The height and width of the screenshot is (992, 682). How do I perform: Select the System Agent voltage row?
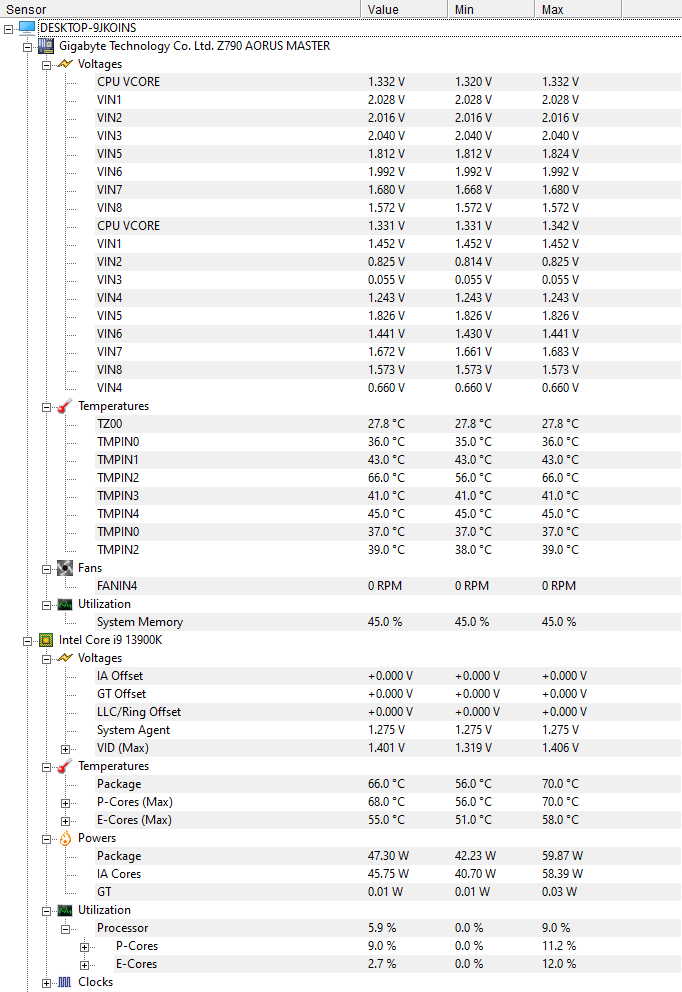click(x=388, y=730)
